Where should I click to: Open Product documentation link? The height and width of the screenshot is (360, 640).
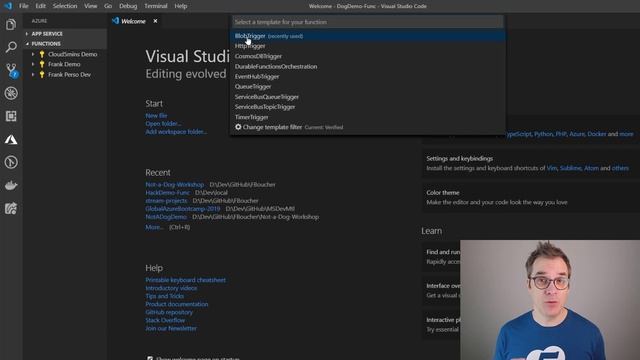177,304
